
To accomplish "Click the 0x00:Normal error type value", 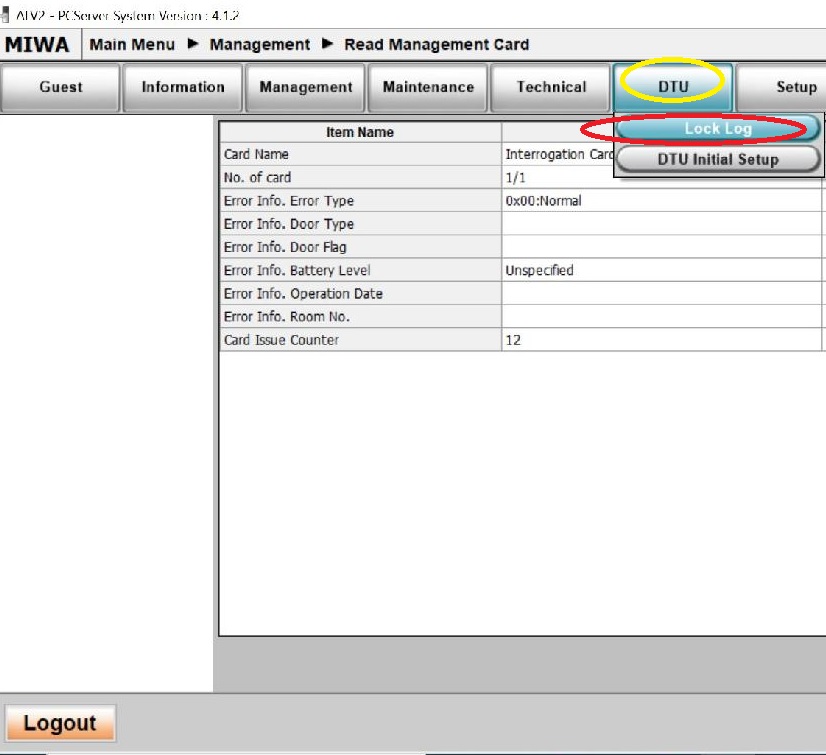I will click(543, 201).
